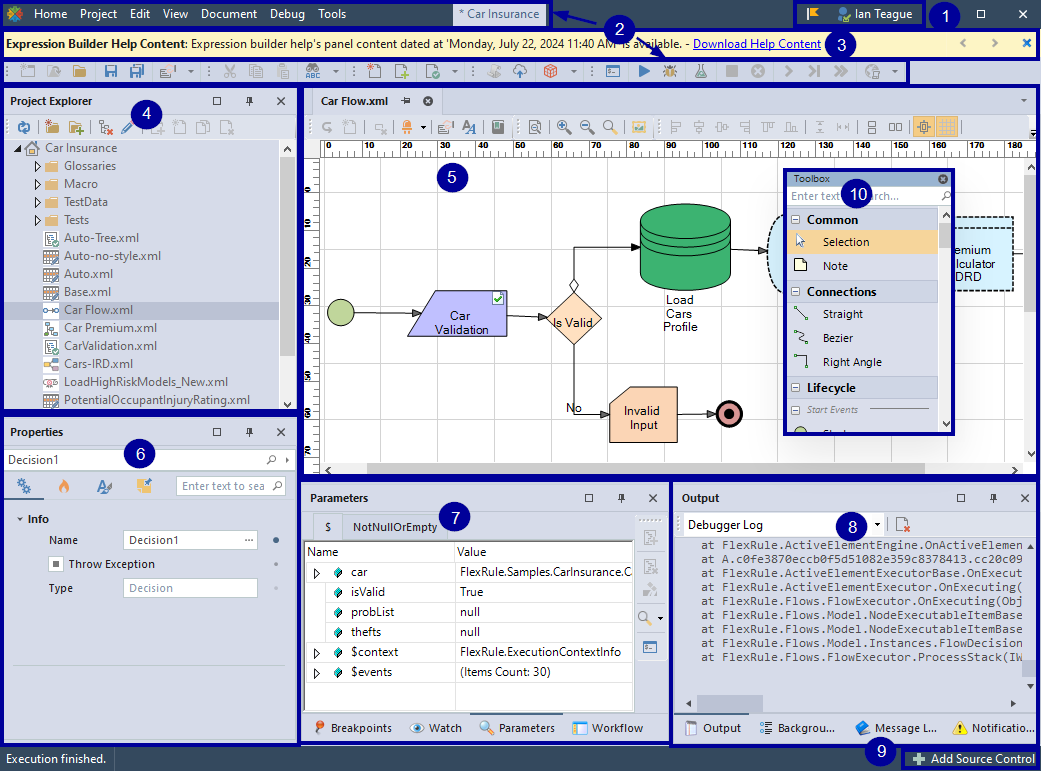The width and height of the screenshot is (1041, 771).
Task: Click the magnifier zoom icon in canvas toolbar
Action: (x=609, y=127)
